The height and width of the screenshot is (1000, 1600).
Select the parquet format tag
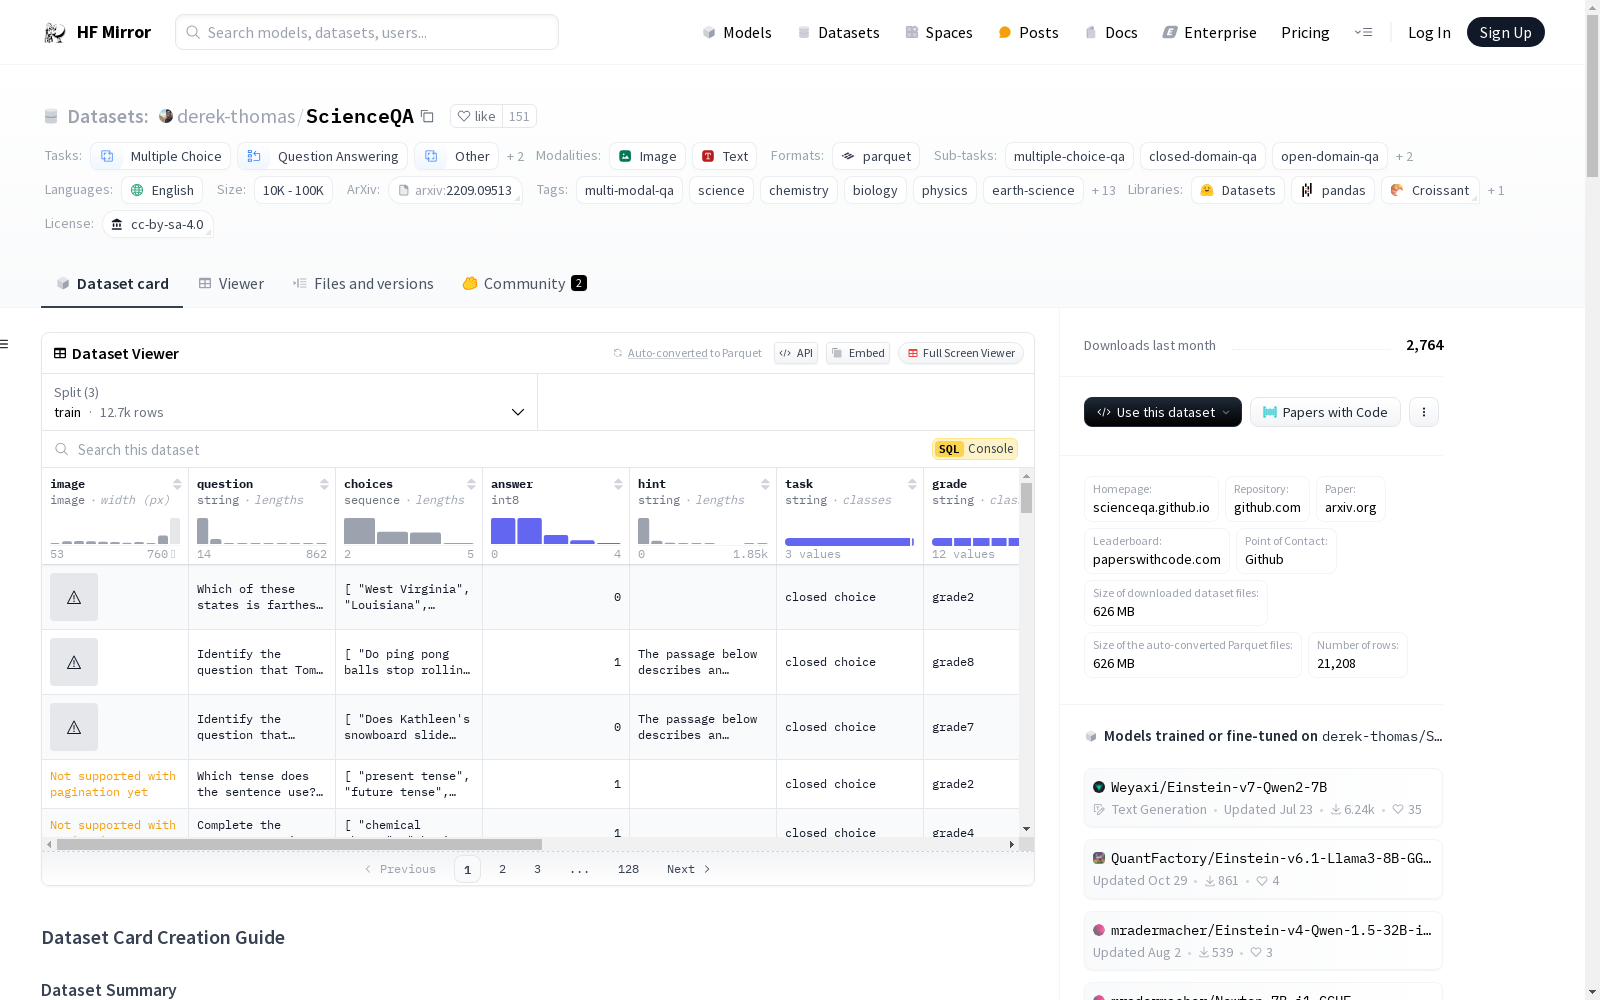(x=876, y=156)
